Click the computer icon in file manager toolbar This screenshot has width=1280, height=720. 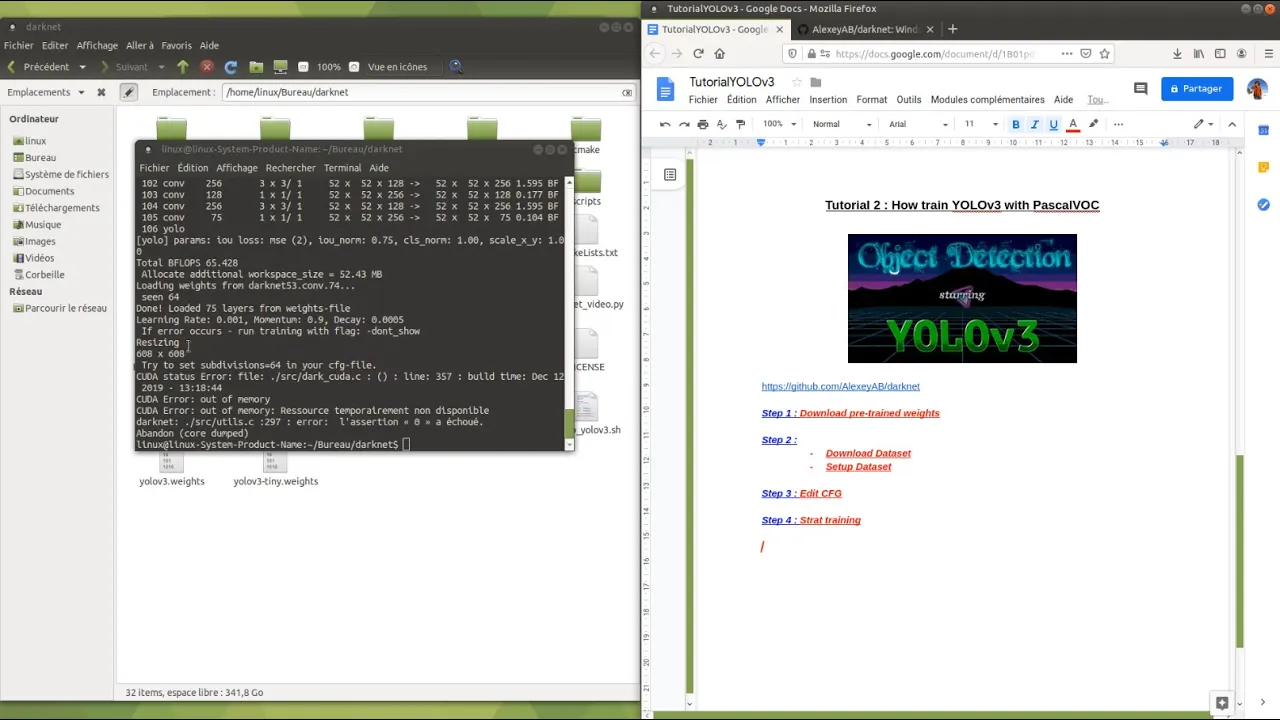(x=280, y=67)
